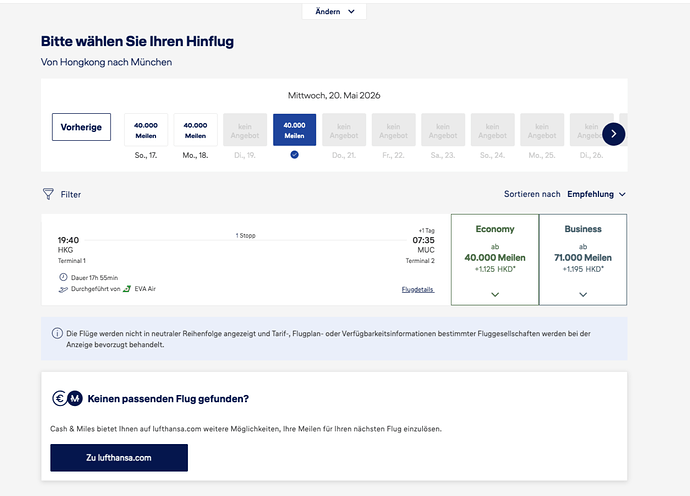Select the disabled Di., 19. date tile

pyautogui.click(x=245, y=130)
